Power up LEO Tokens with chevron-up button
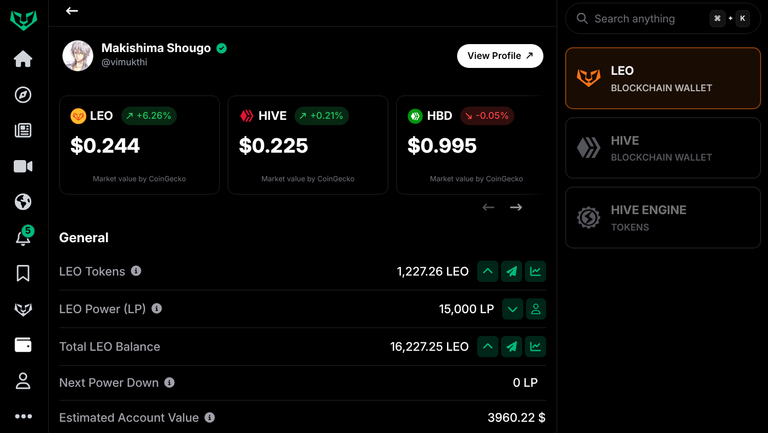Screen dimensions: 768x433 click(488, 271)
